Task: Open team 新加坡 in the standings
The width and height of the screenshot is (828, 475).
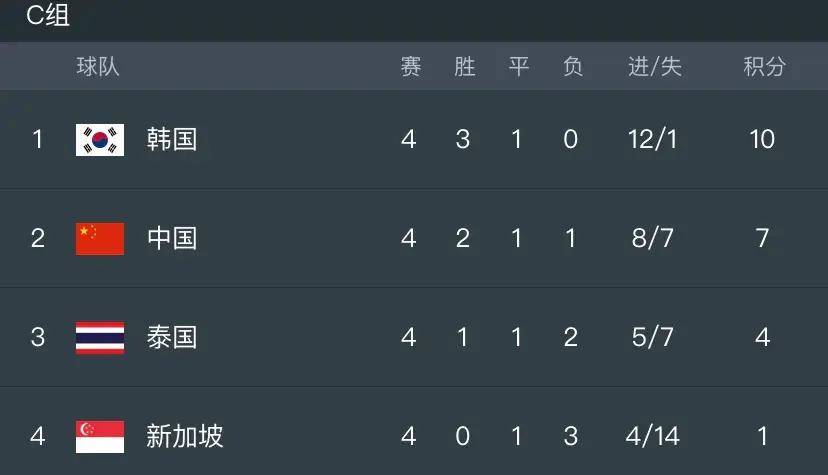Action: coord(185,436)
